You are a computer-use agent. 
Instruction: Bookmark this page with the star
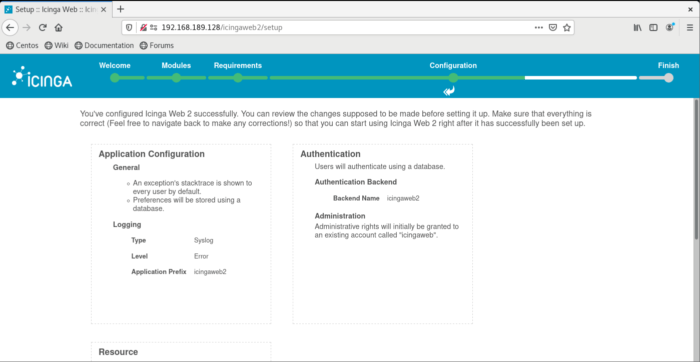click(567, 28)
